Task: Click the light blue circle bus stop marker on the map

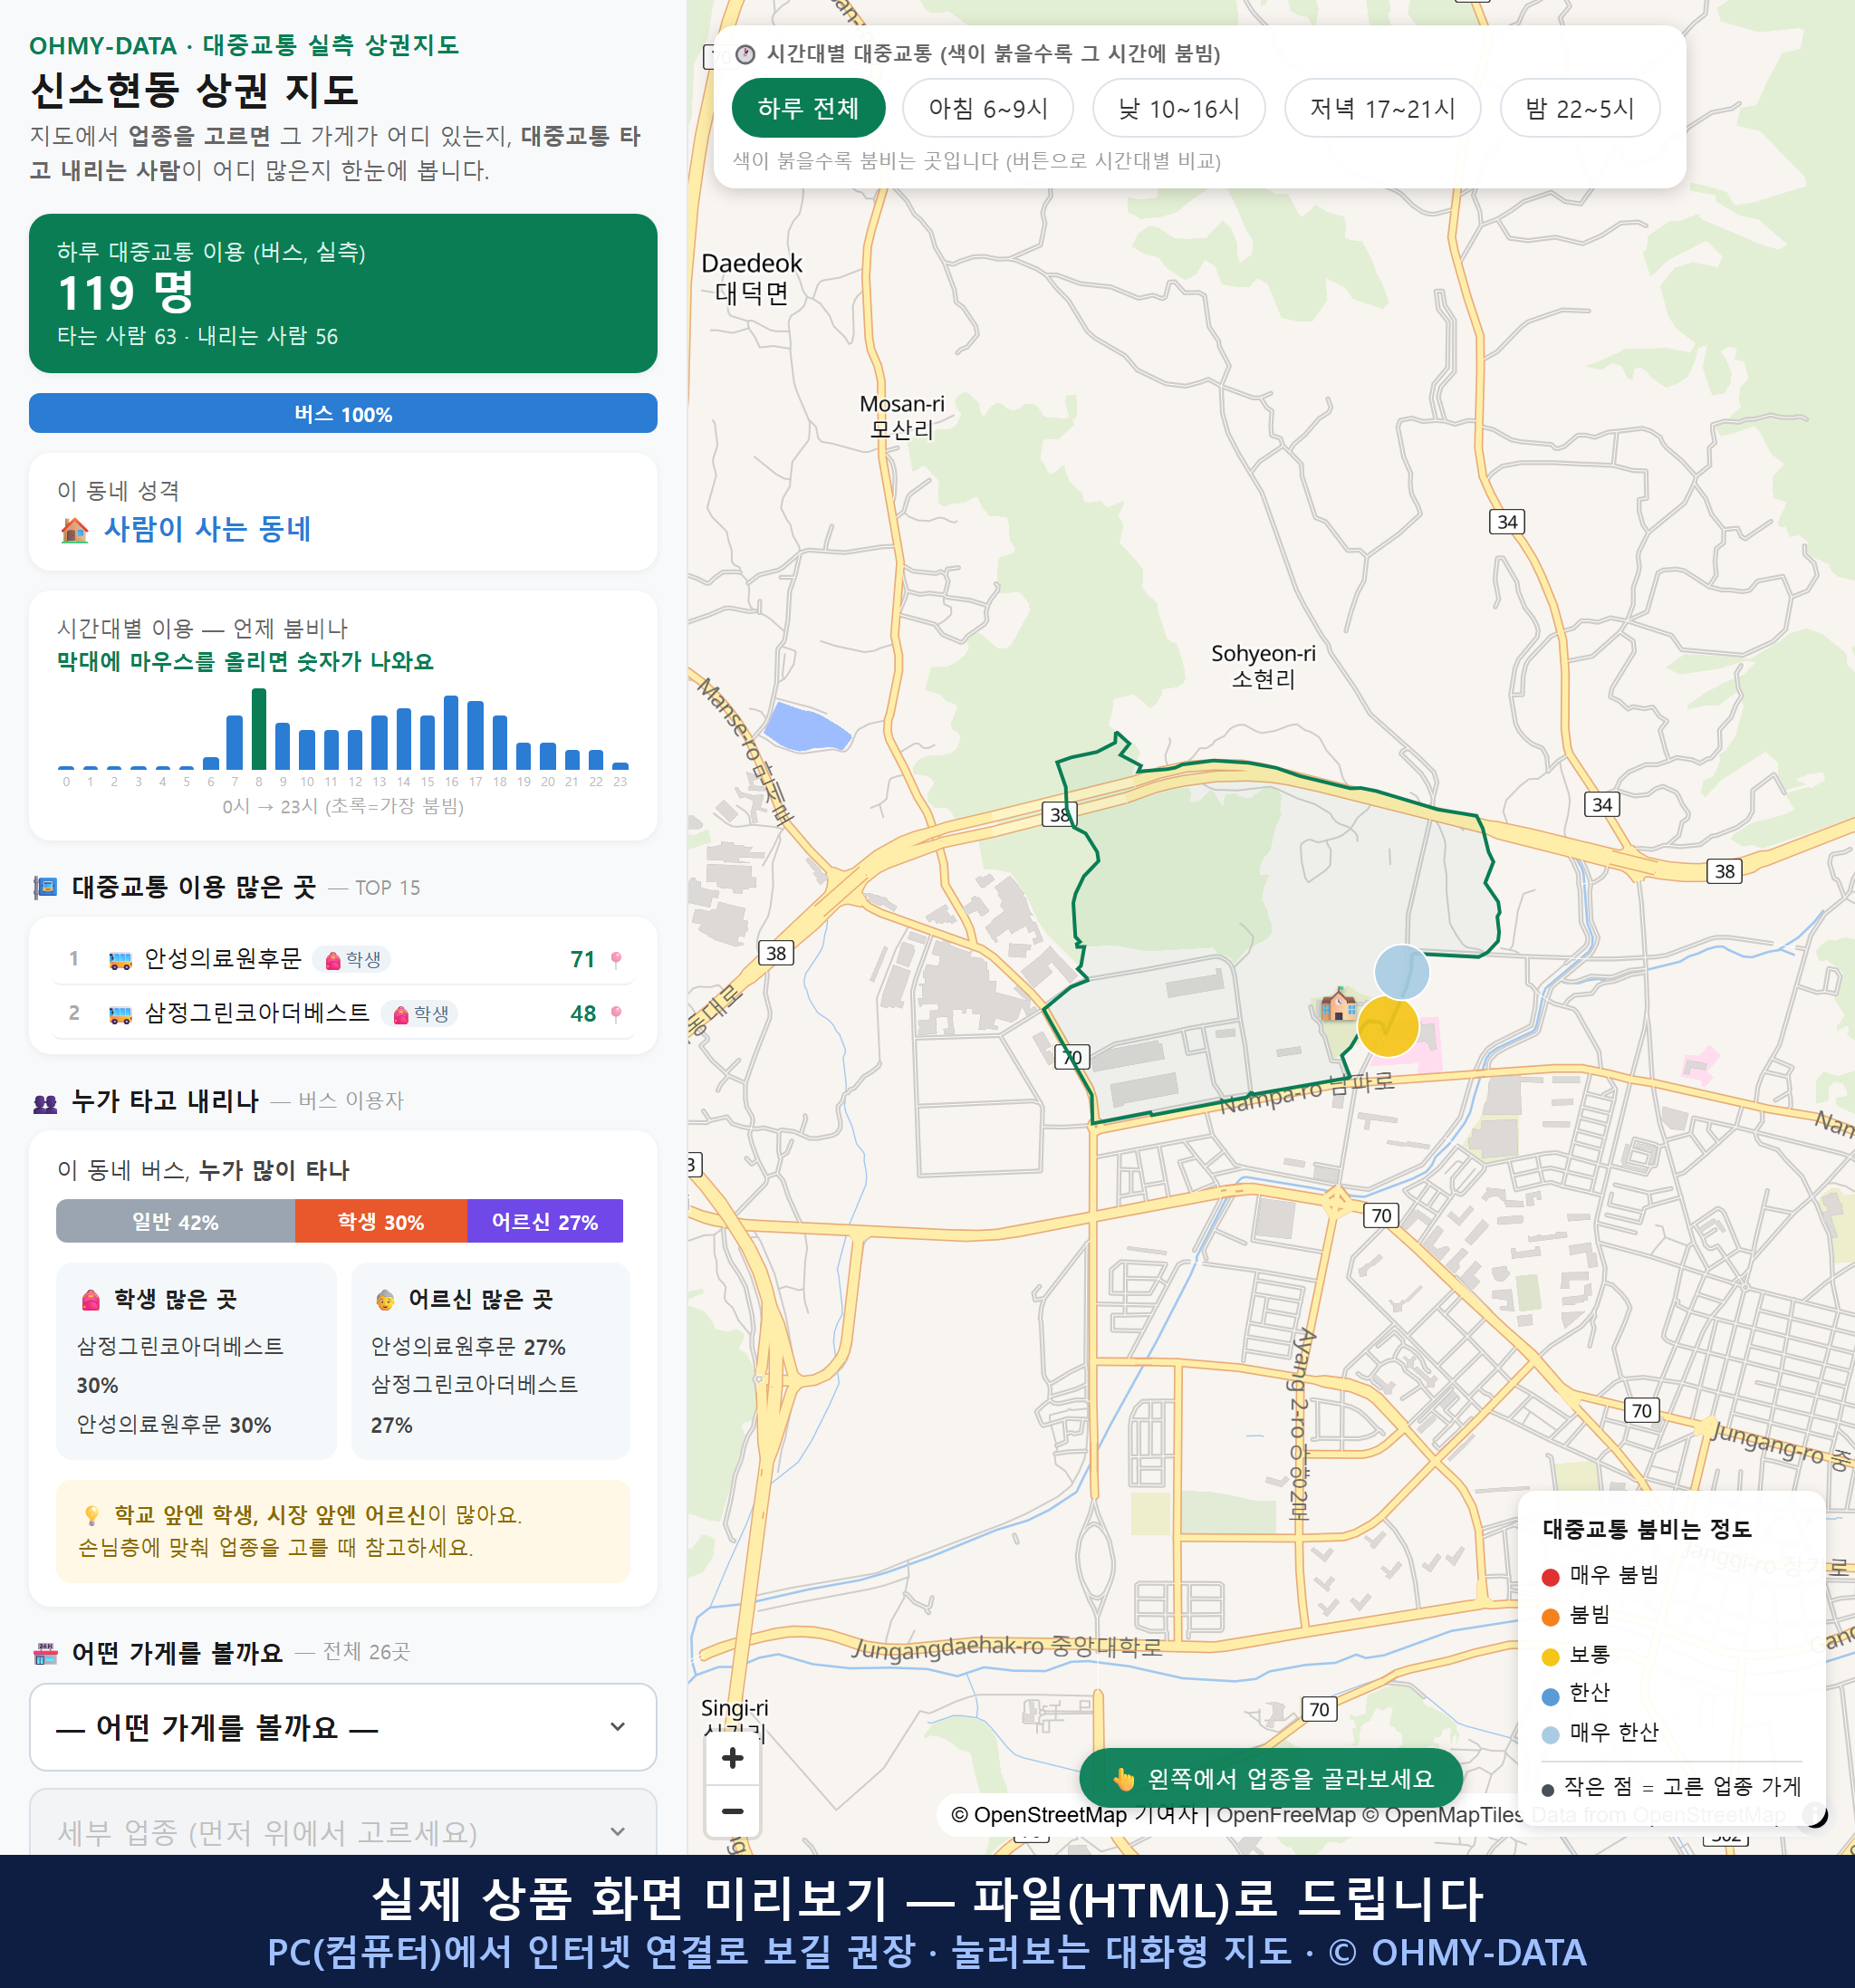Action: click(1402, 972)
